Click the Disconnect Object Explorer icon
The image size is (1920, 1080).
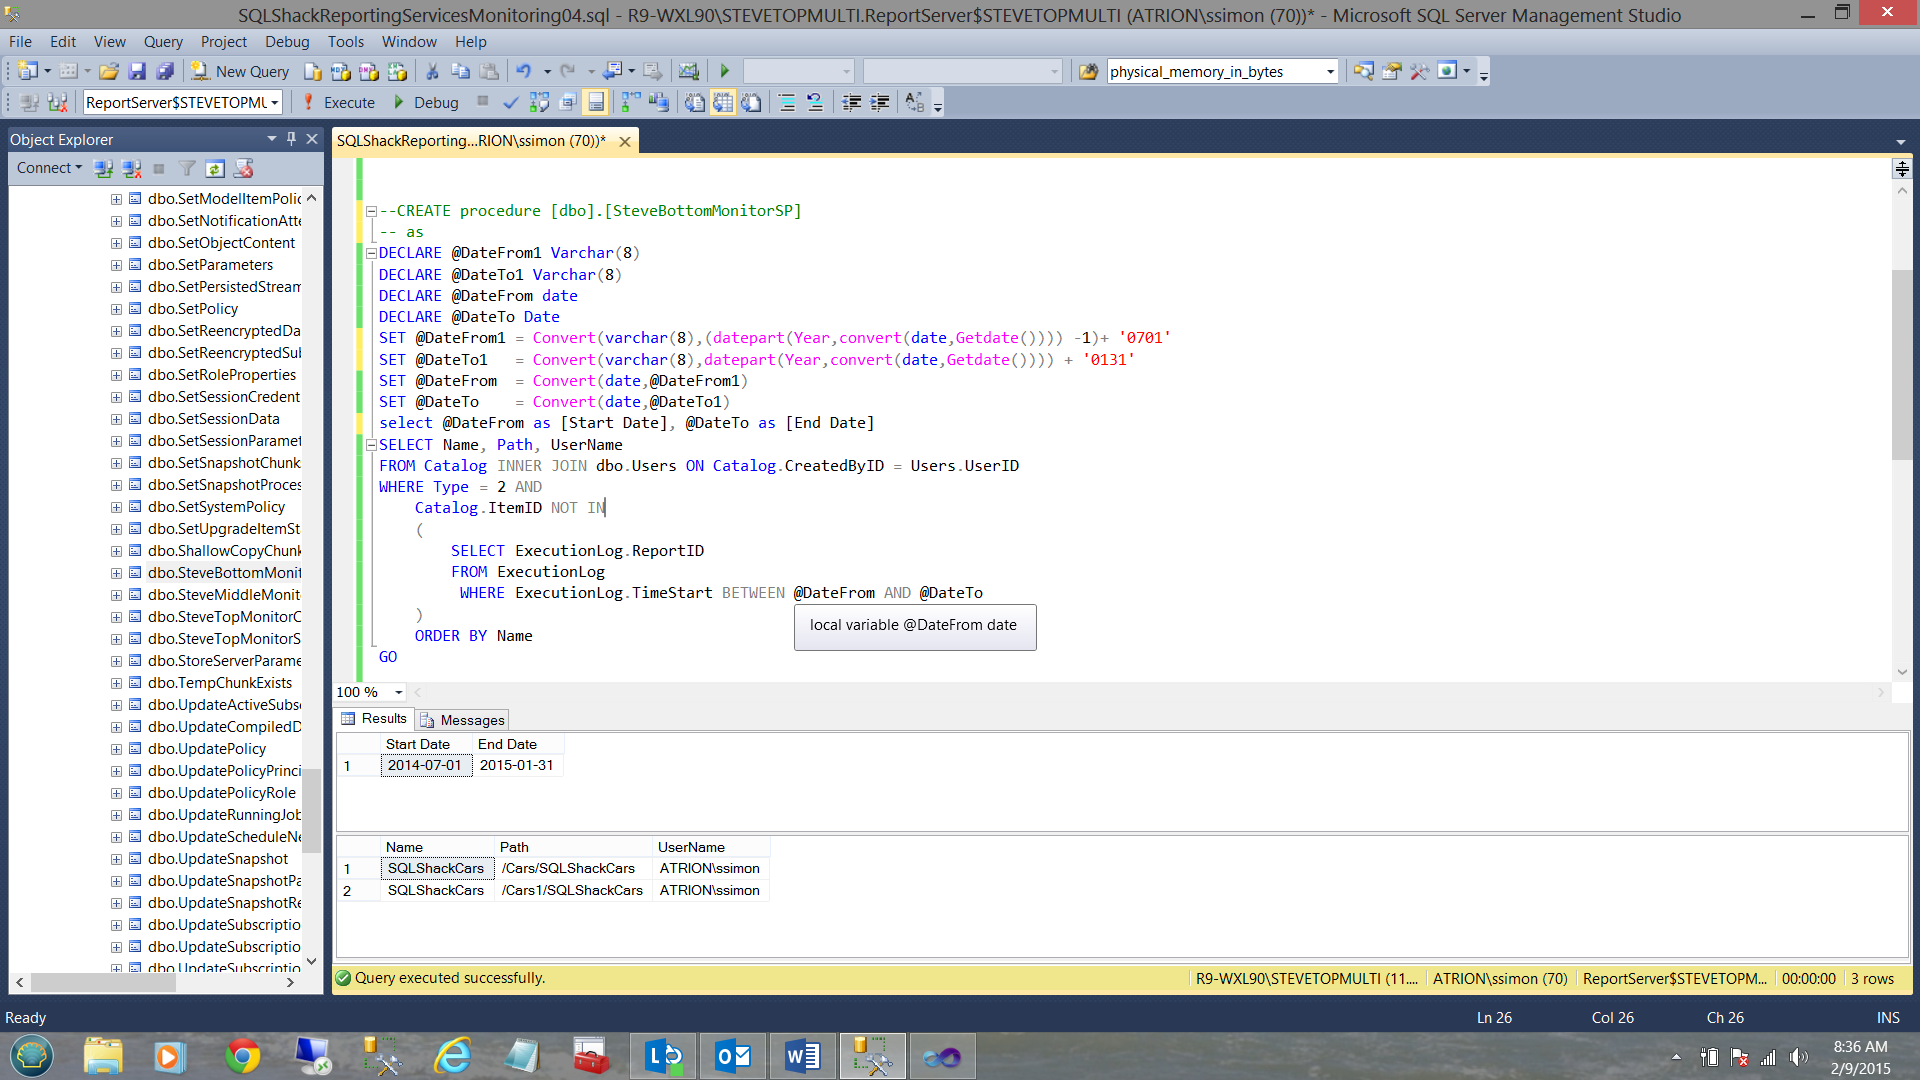pyautogui.click(x=130, y=168)
